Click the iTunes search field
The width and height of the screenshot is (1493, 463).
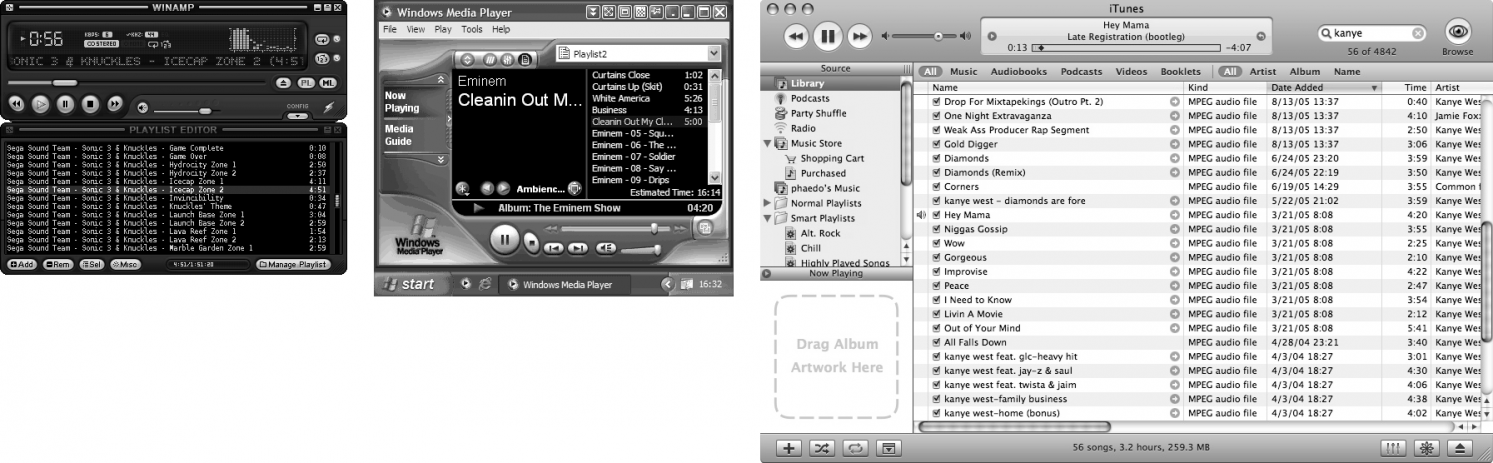1372,33
